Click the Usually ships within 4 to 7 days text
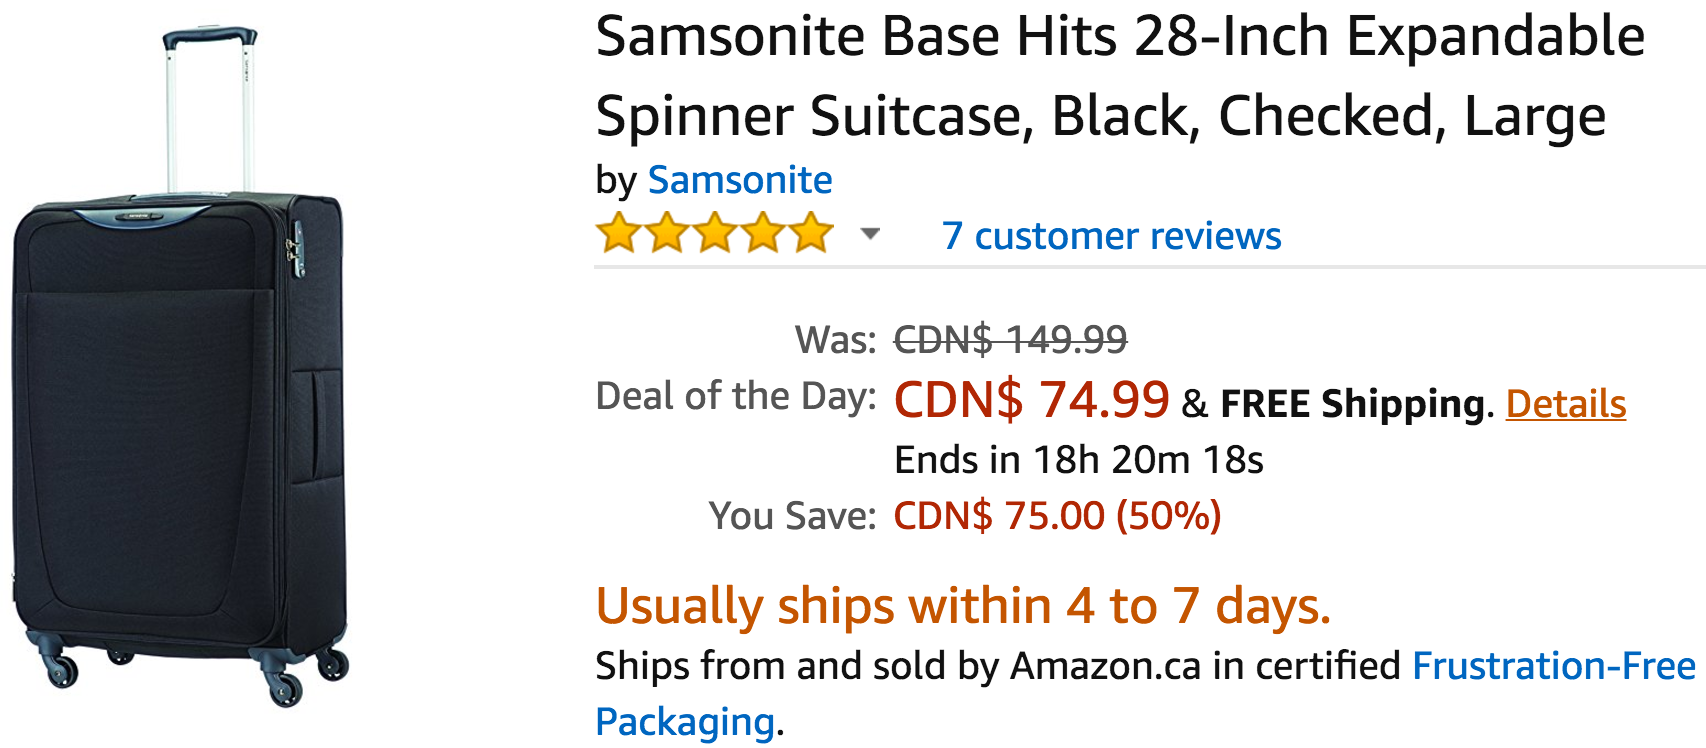This screenshot has height=748, width=1706. [x=963, y=606]
